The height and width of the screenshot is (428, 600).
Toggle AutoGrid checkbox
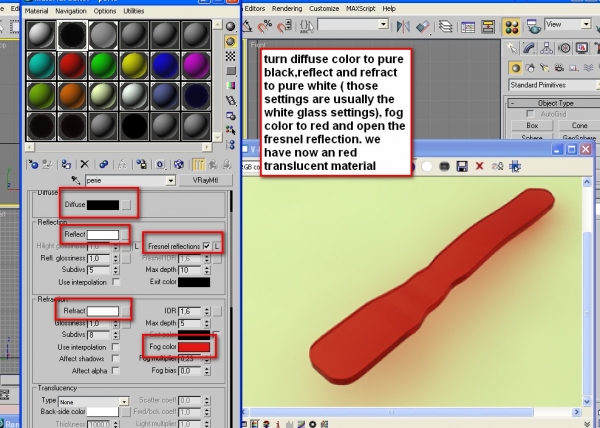[x=530, y=114]
